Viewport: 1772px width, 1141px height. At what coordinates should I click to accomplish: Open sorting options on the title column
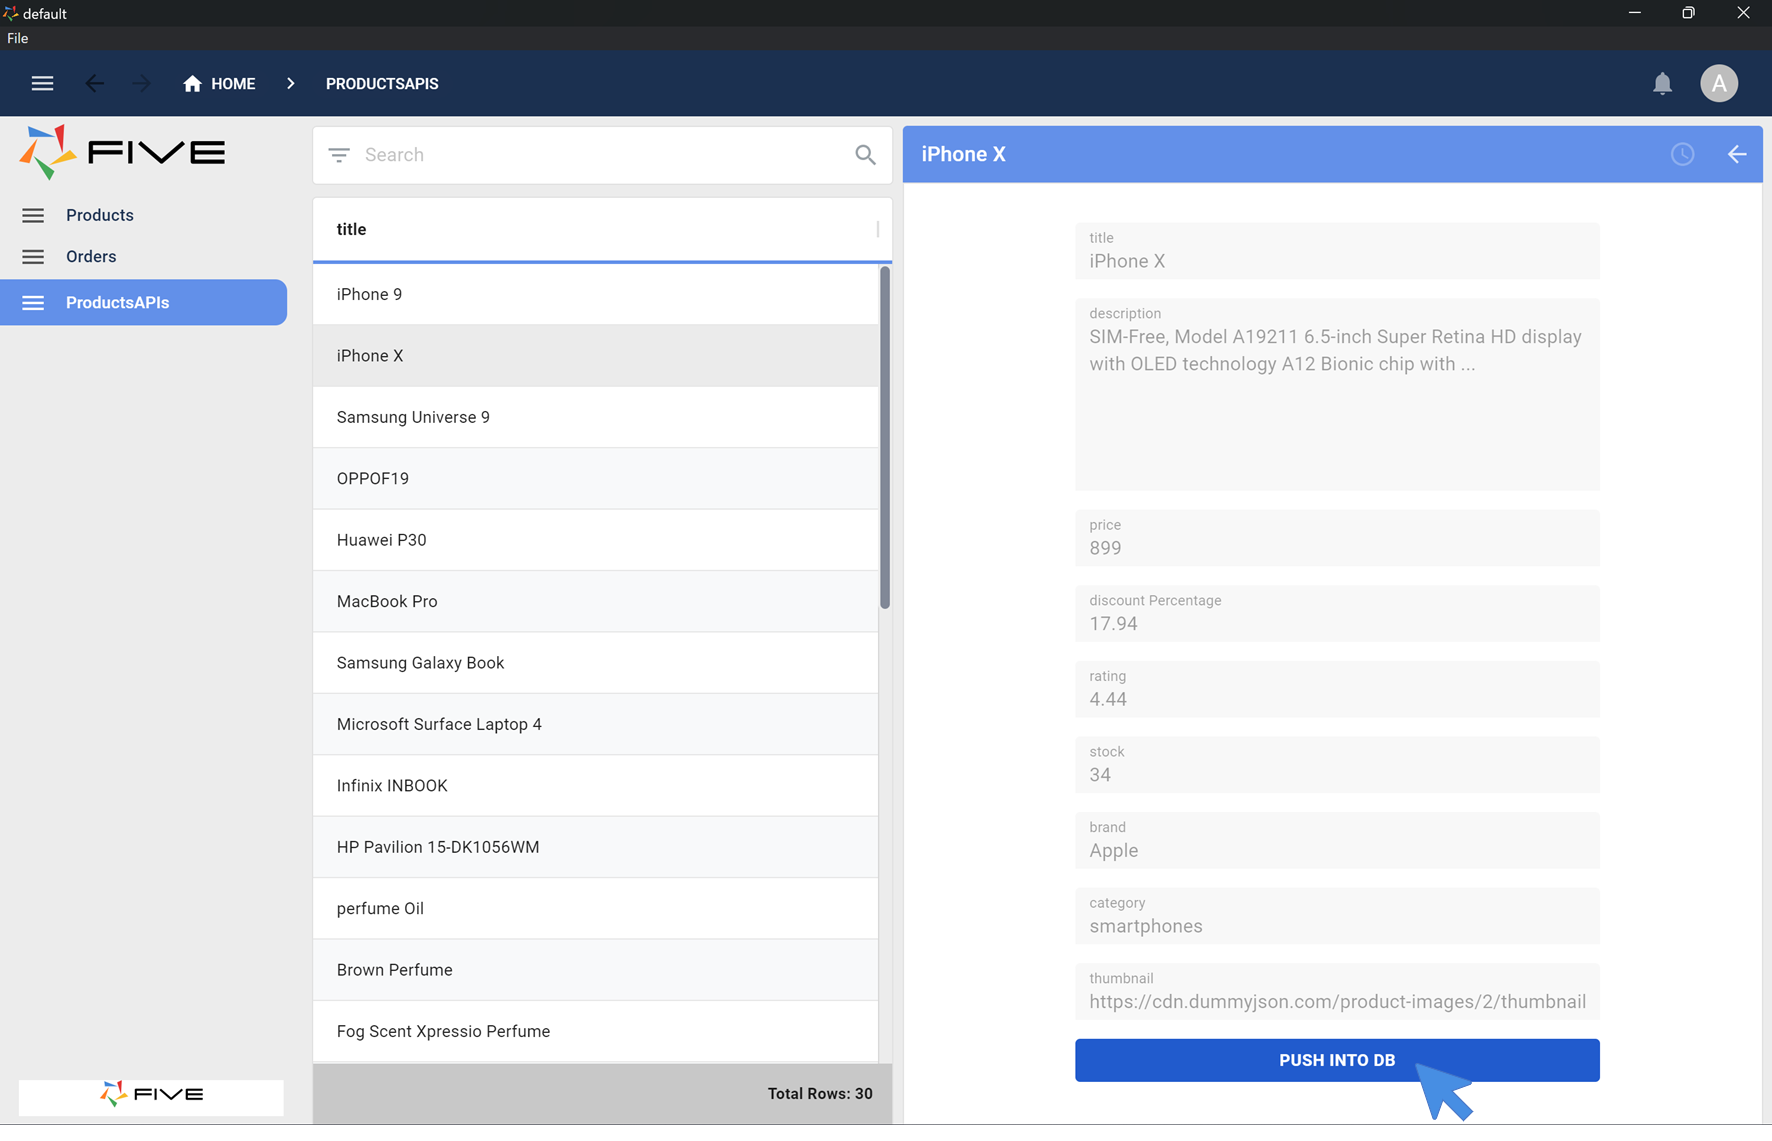coord(351,229)
